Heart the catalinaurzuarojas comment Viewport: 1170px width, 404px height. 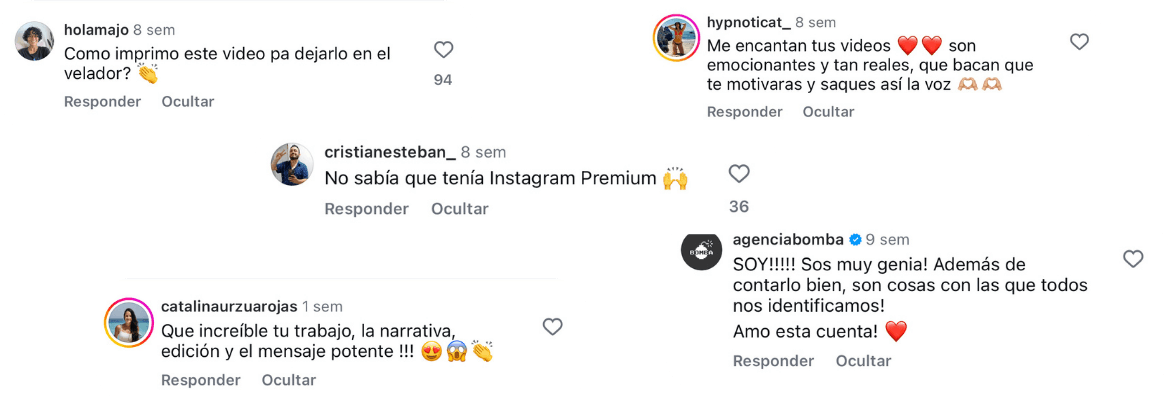pos(552,326)
